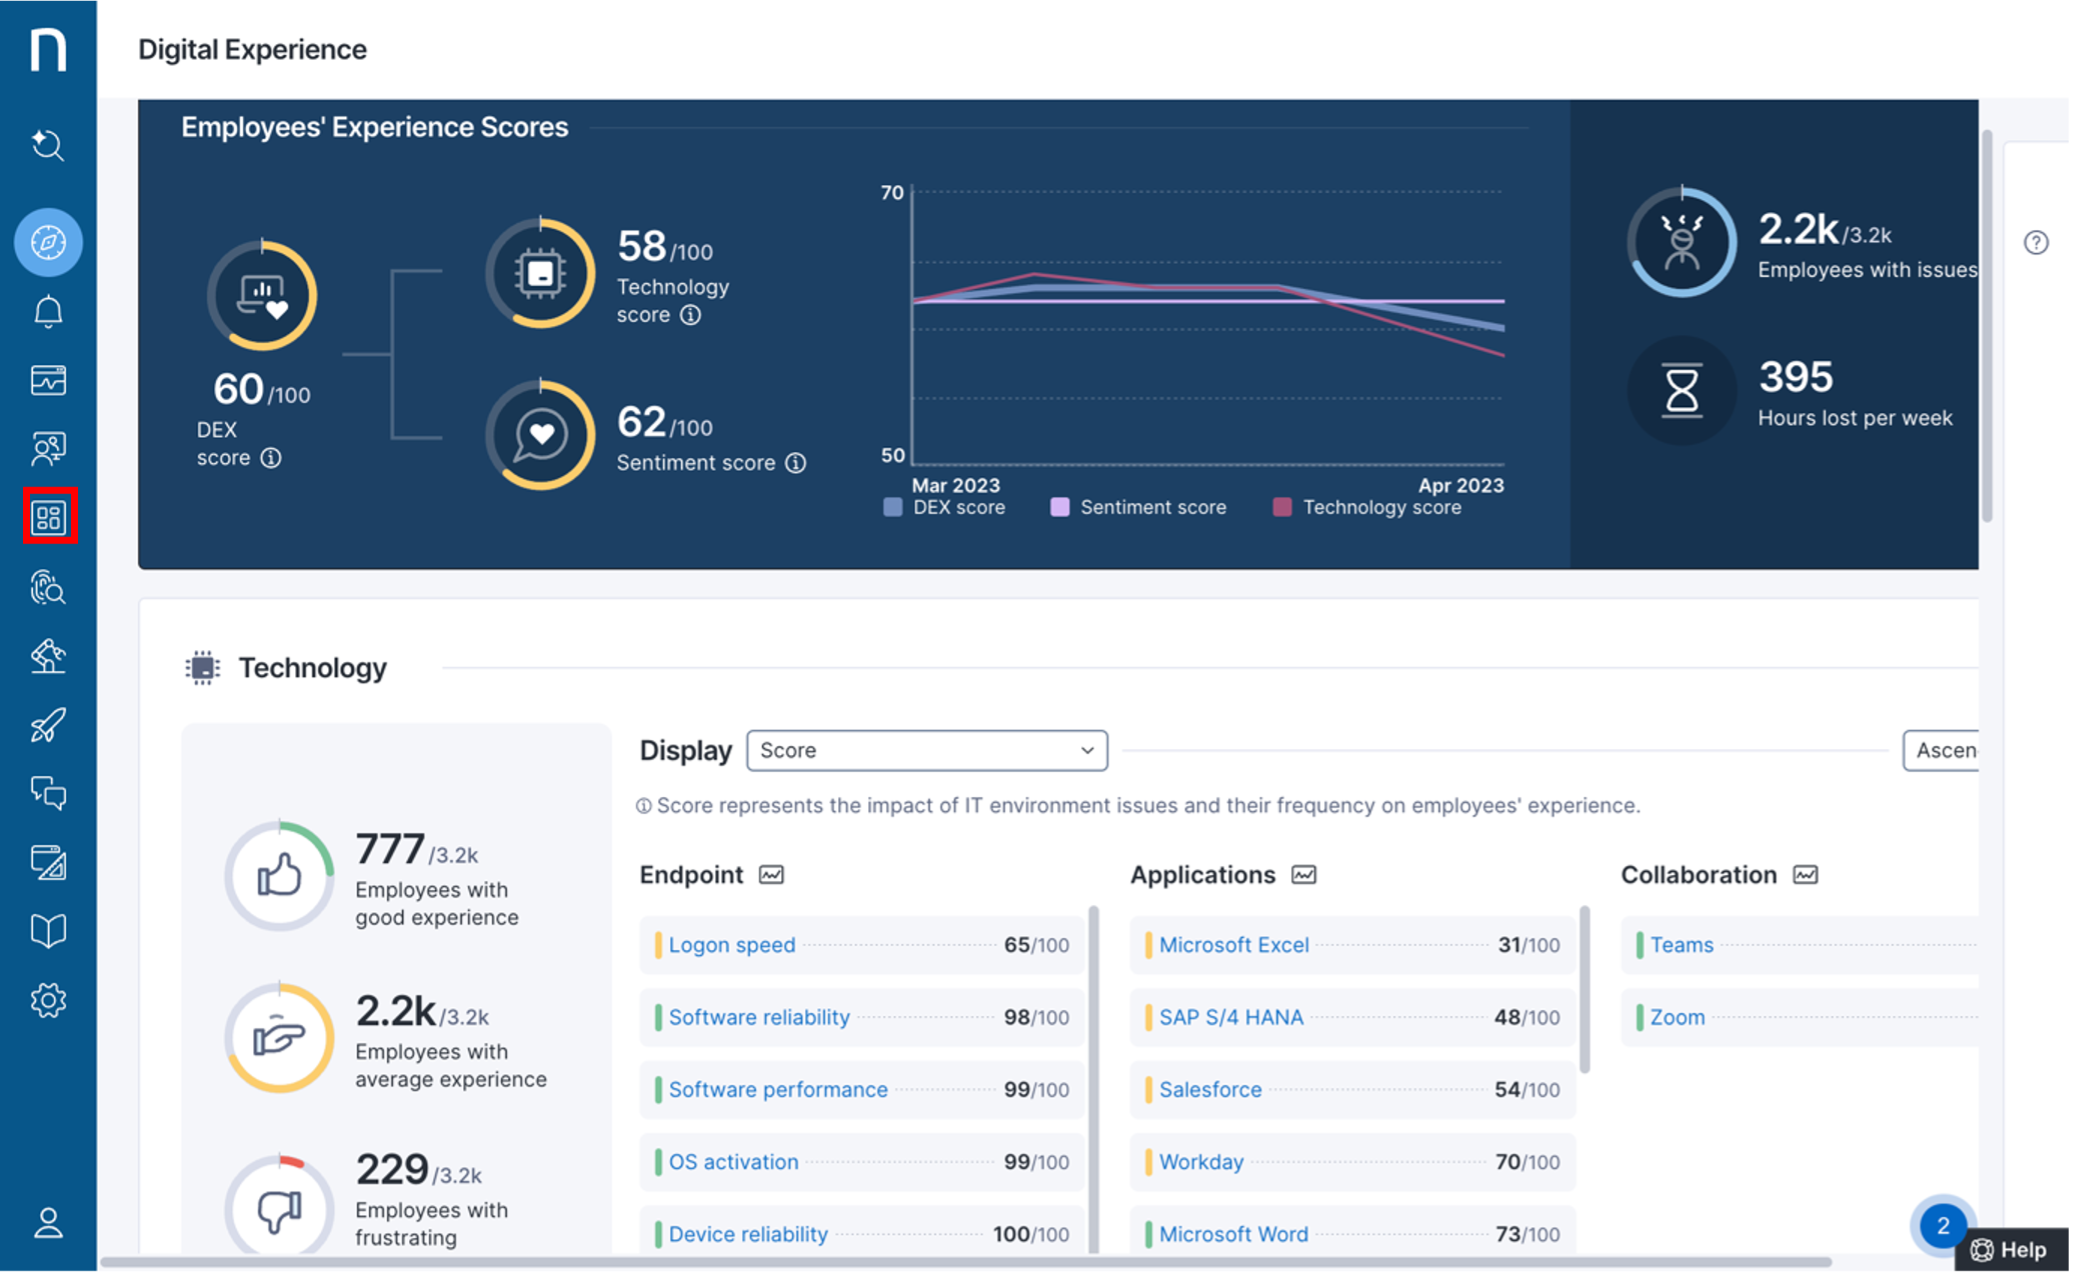2076x1278 pixels.
Task: Select the Microsoft Excel application link
Action: coord(1234,944)
